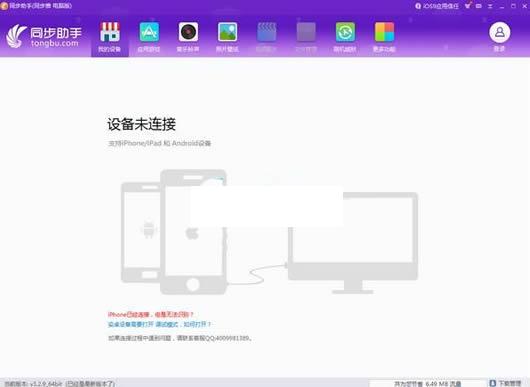Image resolution: width=530 pixels, height=387 pixels.
Task: Maximize the Tongbu Assistant window
Action: (x=513, y=6)
